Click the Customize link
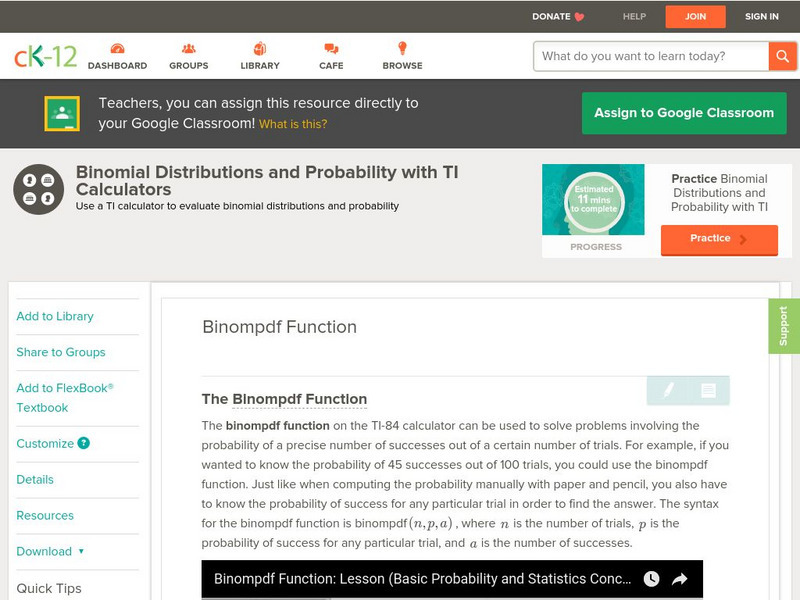 [45, 443]
